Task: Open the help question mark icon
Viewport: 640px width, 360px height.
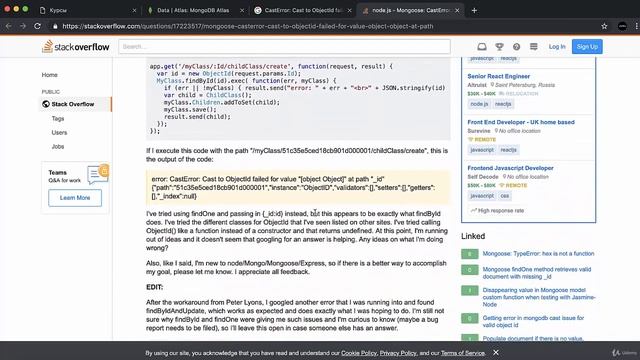Action: click(516, 47)
